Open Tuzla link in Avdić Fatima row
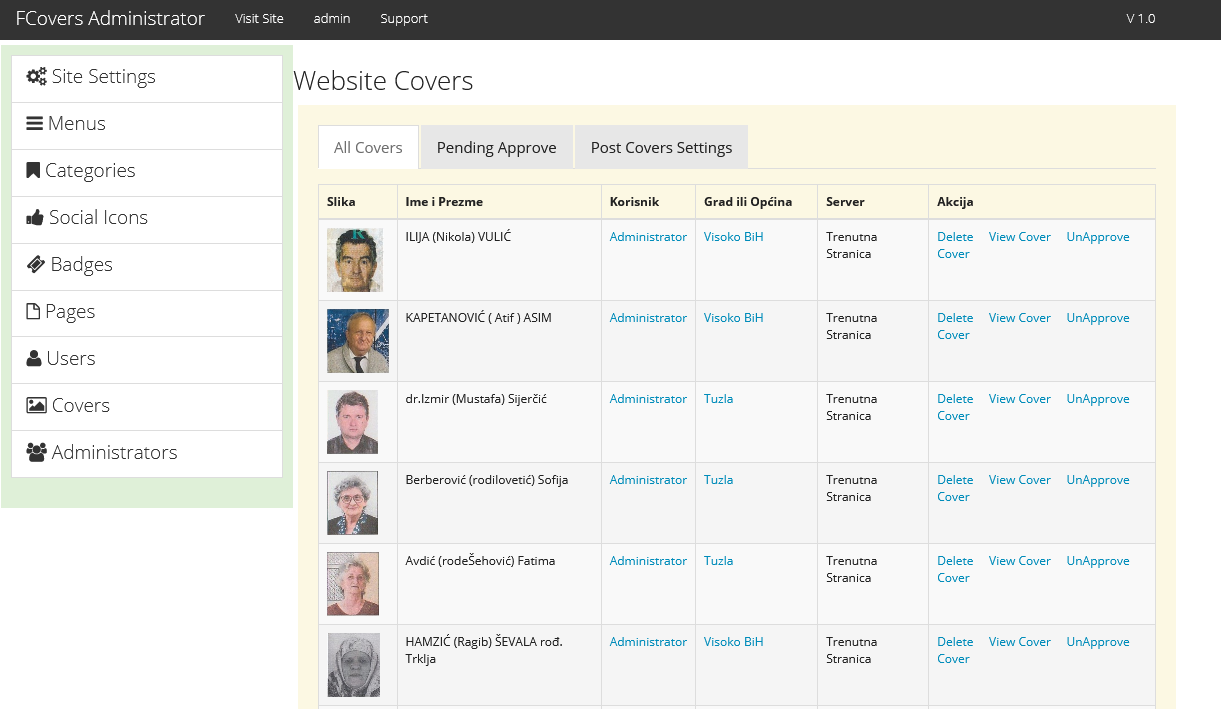Image resolution: width=1221 pixels, height=709 pixels. coord(718,561)
